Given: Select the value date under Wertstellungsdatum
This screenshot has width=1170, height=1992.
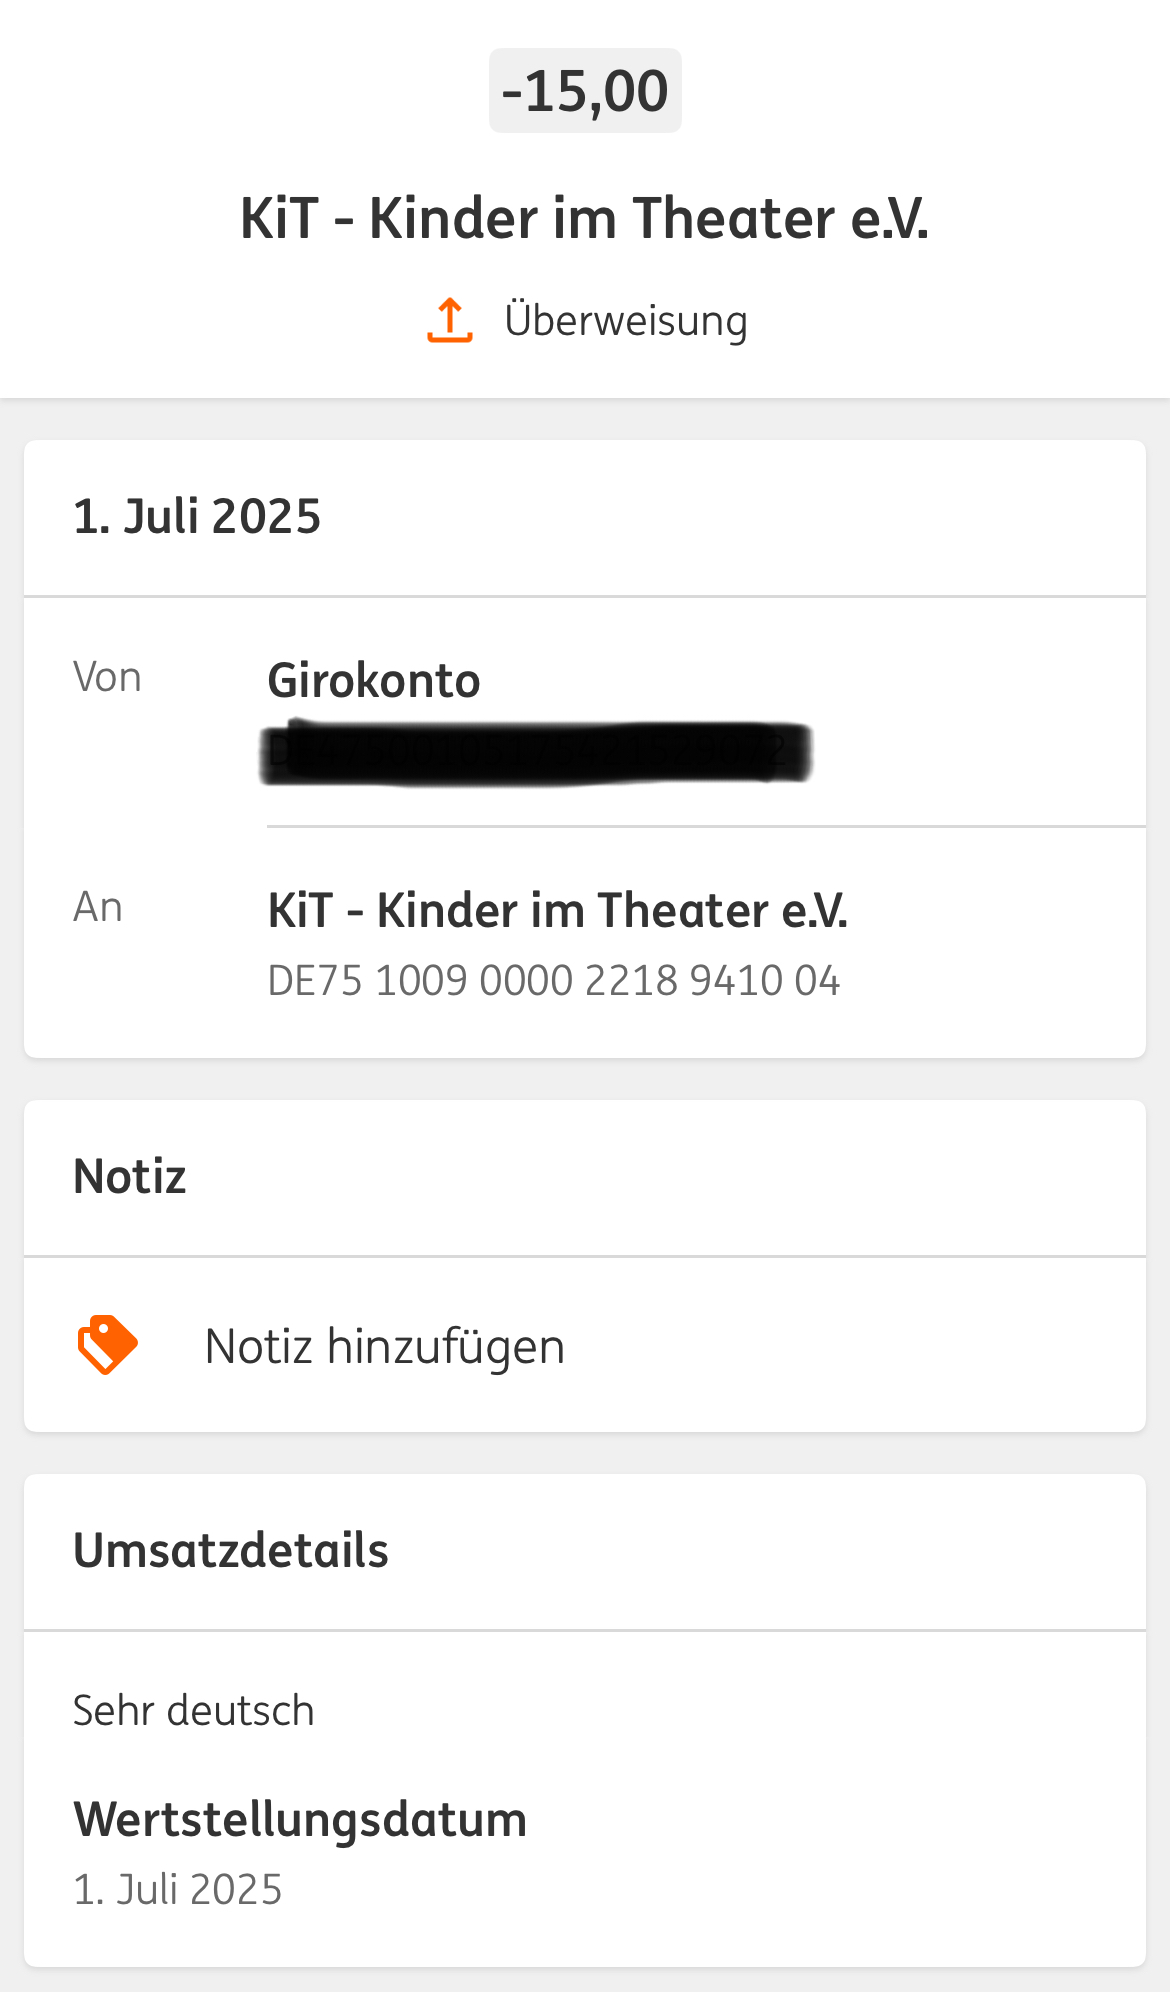Looking at the screenshot, I should point(178,1890).
